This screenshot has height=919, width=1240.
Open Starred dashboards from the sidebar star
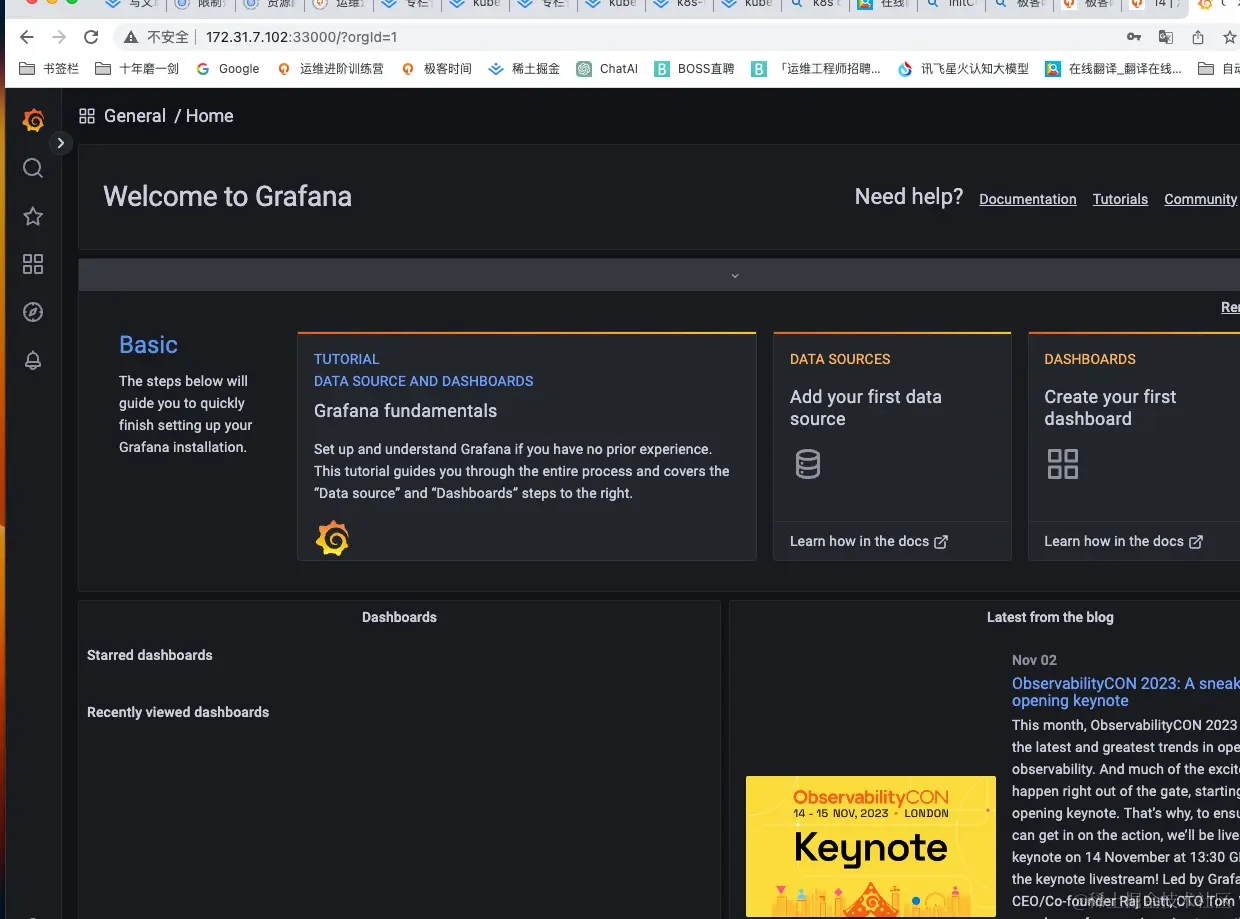coord(33,216)
